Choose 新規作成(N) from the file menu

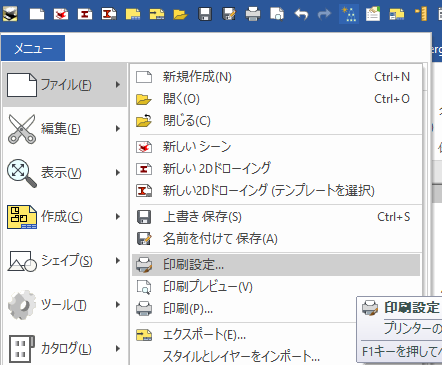(276, 77)
